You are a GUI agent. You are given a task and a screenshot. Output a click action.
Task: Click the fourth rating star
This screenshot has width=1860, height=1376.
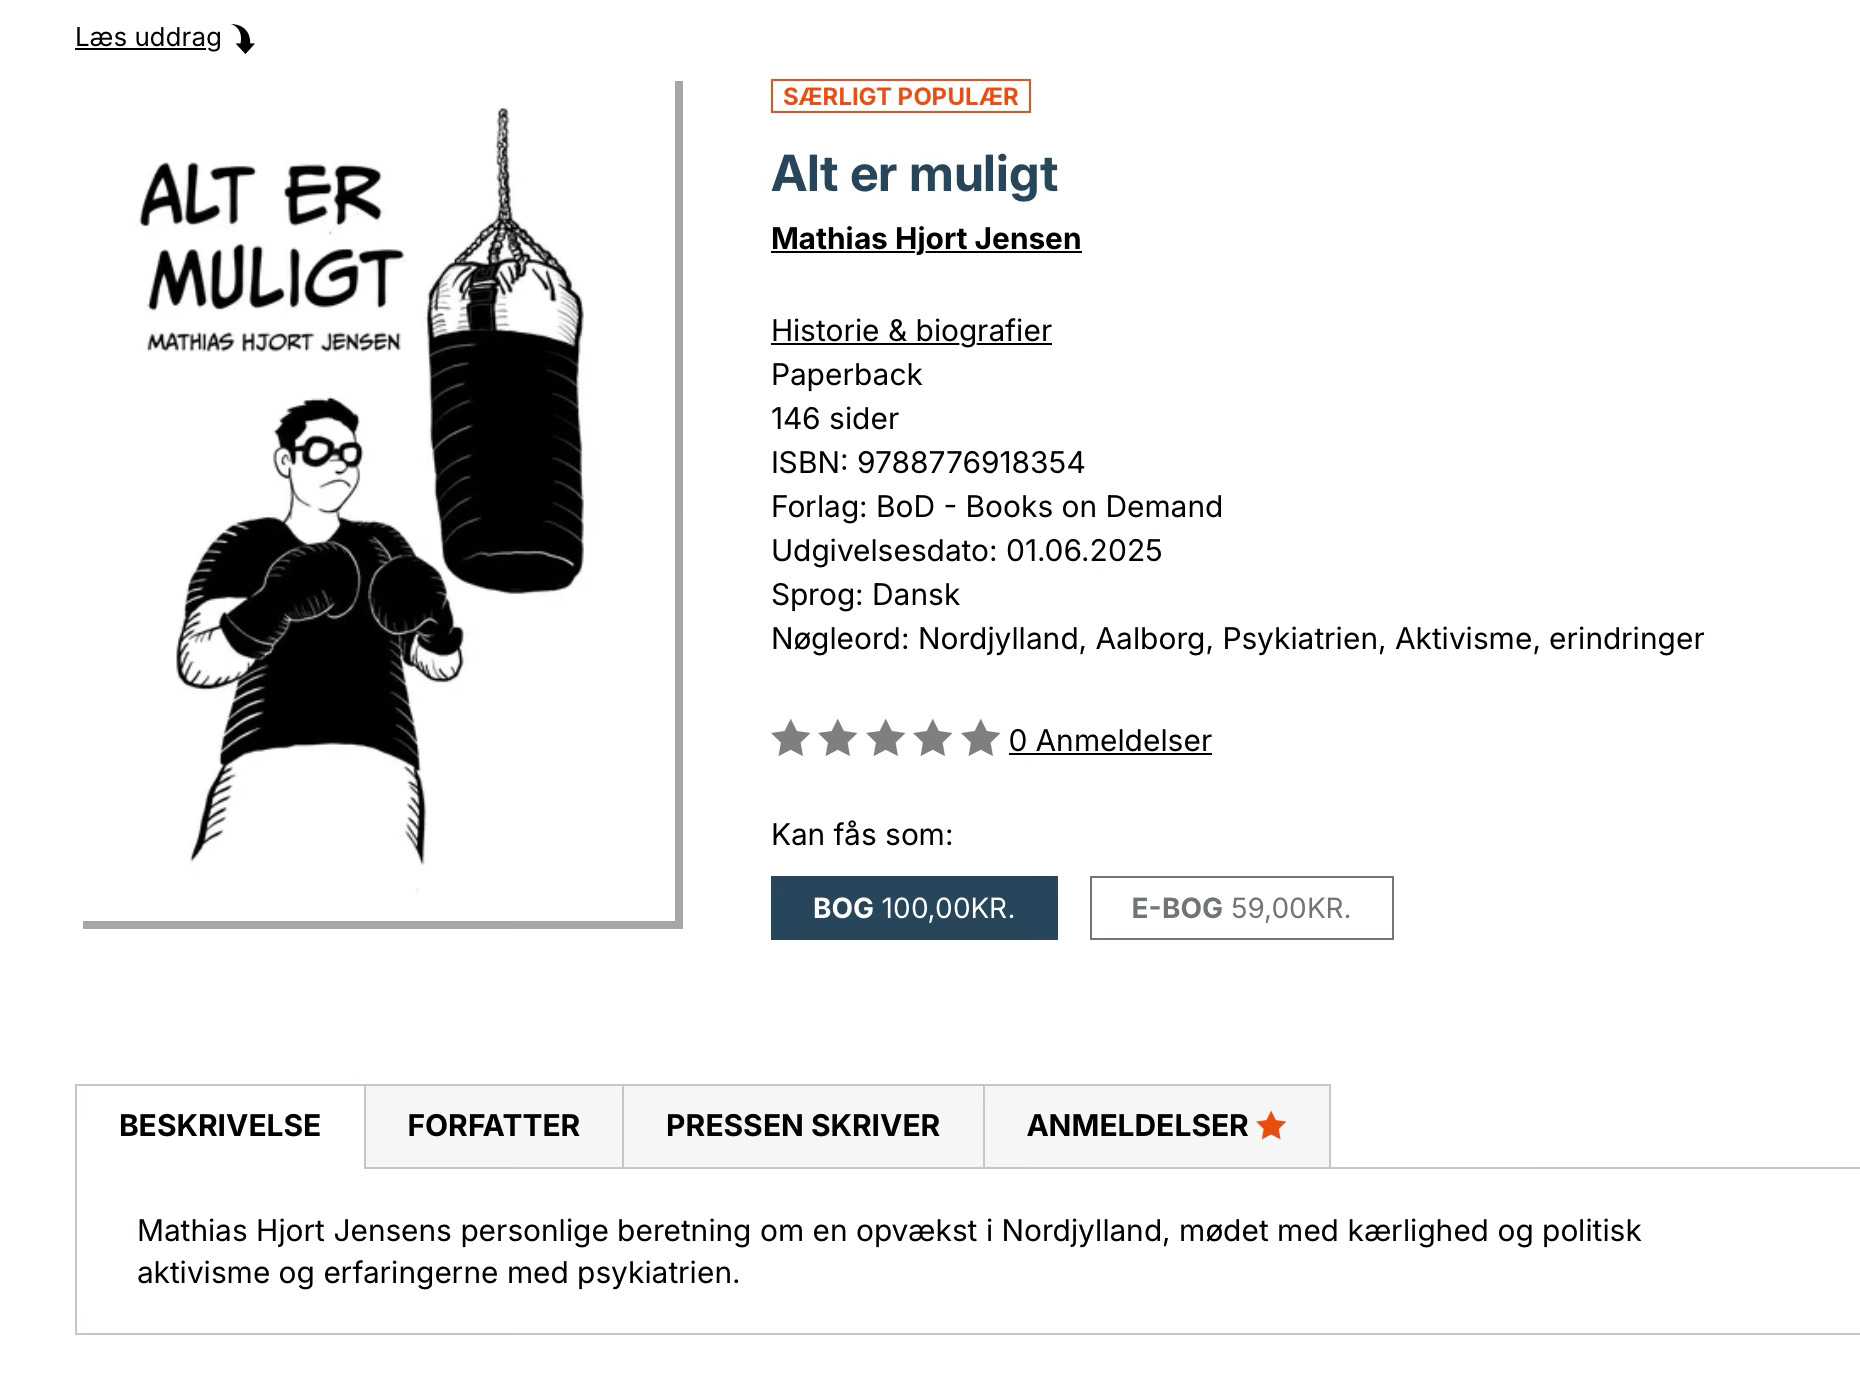click(933, 739)
